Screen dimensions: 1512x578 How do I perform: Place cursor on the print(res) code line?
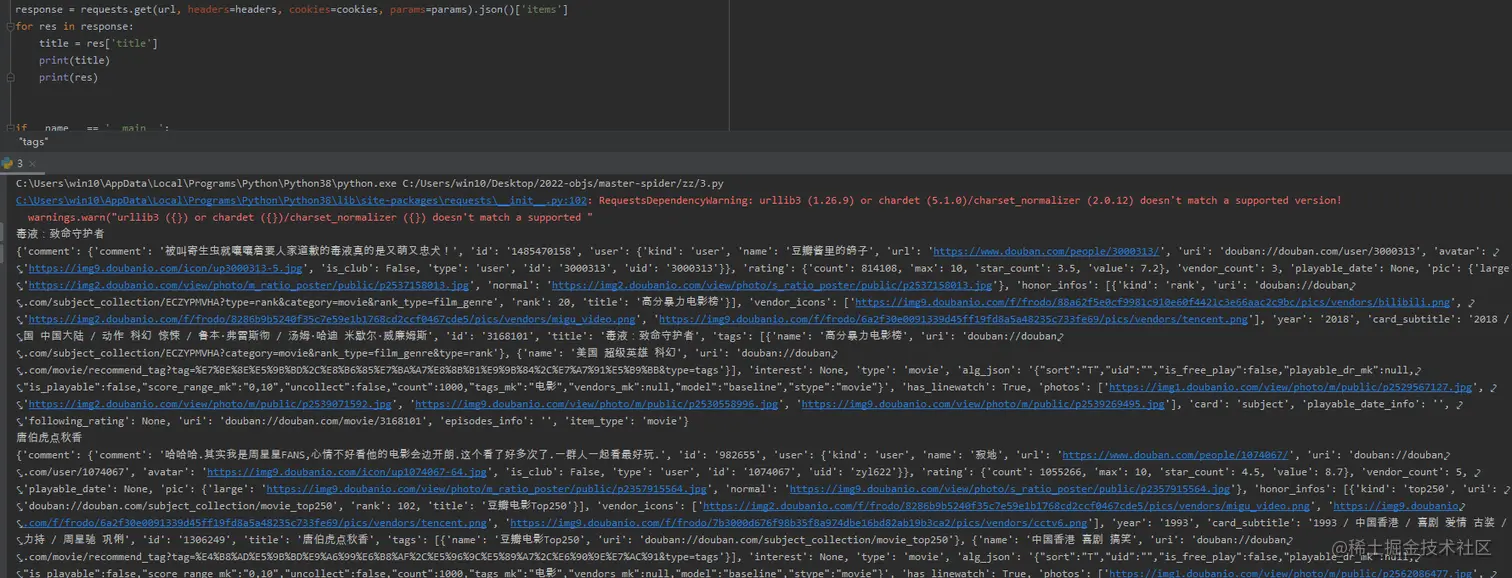coord(68,77)
